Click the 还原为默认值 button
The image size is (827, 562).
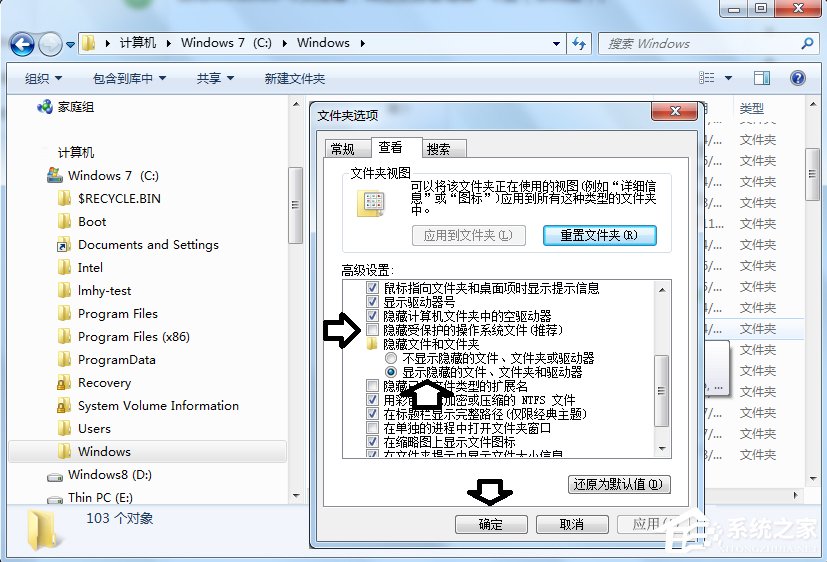tap(618, 484)
